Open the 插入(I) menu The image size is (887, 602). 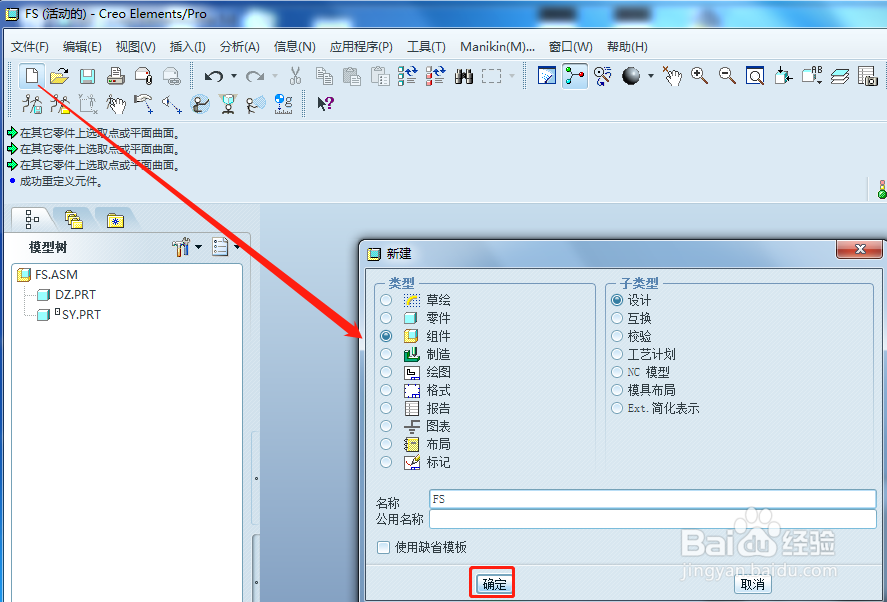tap(188, 47)
